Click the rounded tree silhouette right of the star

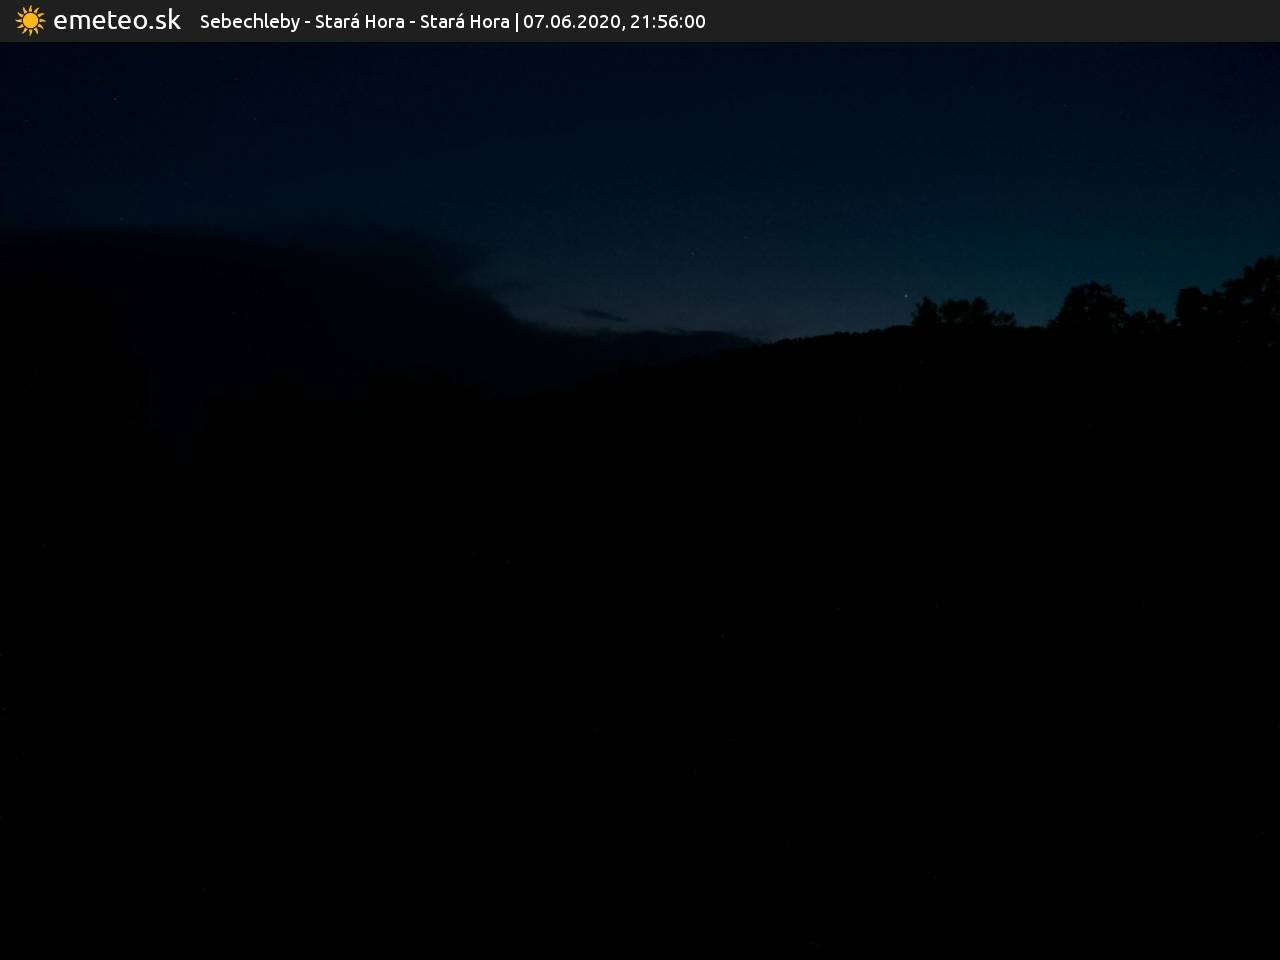pos(1088,305)
